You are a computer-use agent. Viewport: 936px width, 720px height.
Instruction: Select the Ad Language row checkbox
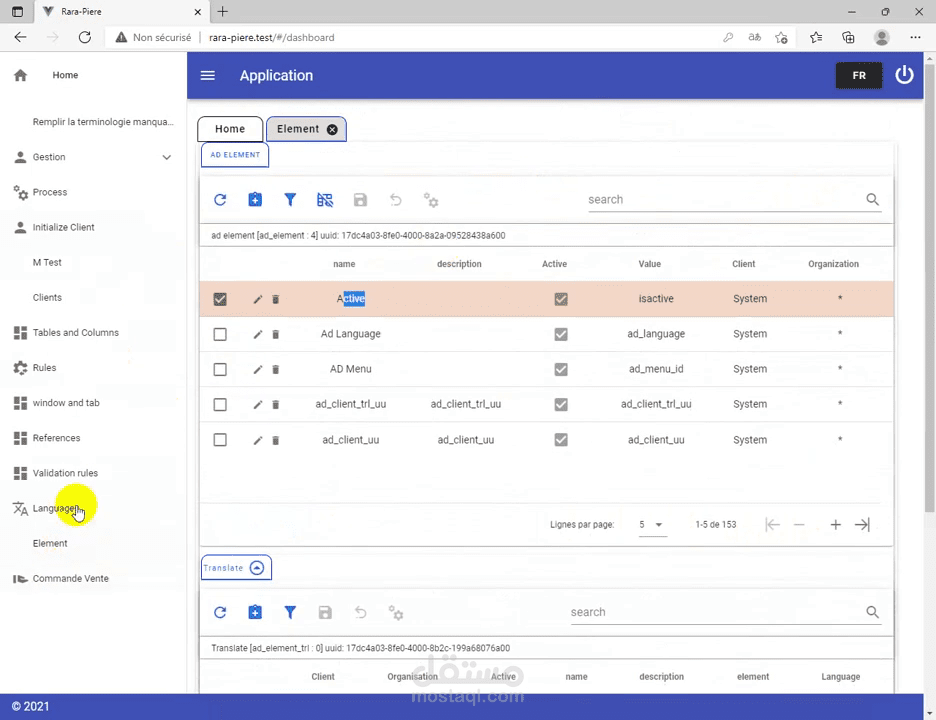click(220, 334)
